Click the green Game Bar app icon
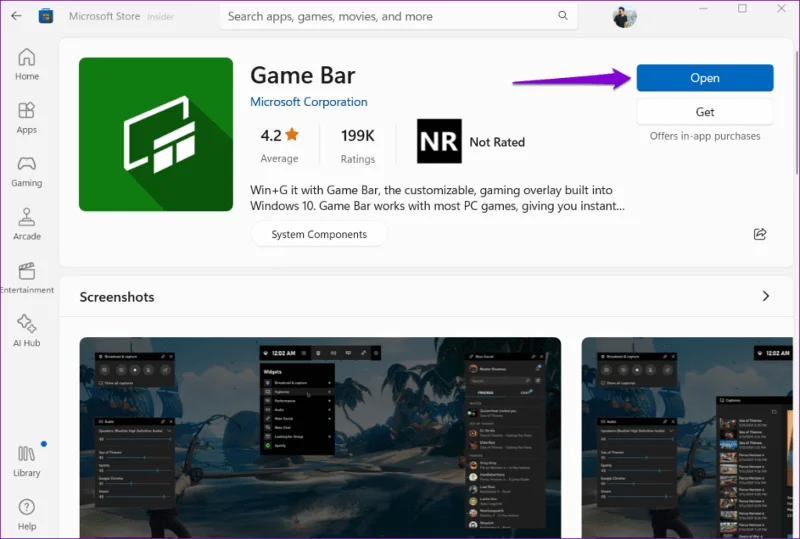Viewport: 800px width, 539px height. point(156,134)
